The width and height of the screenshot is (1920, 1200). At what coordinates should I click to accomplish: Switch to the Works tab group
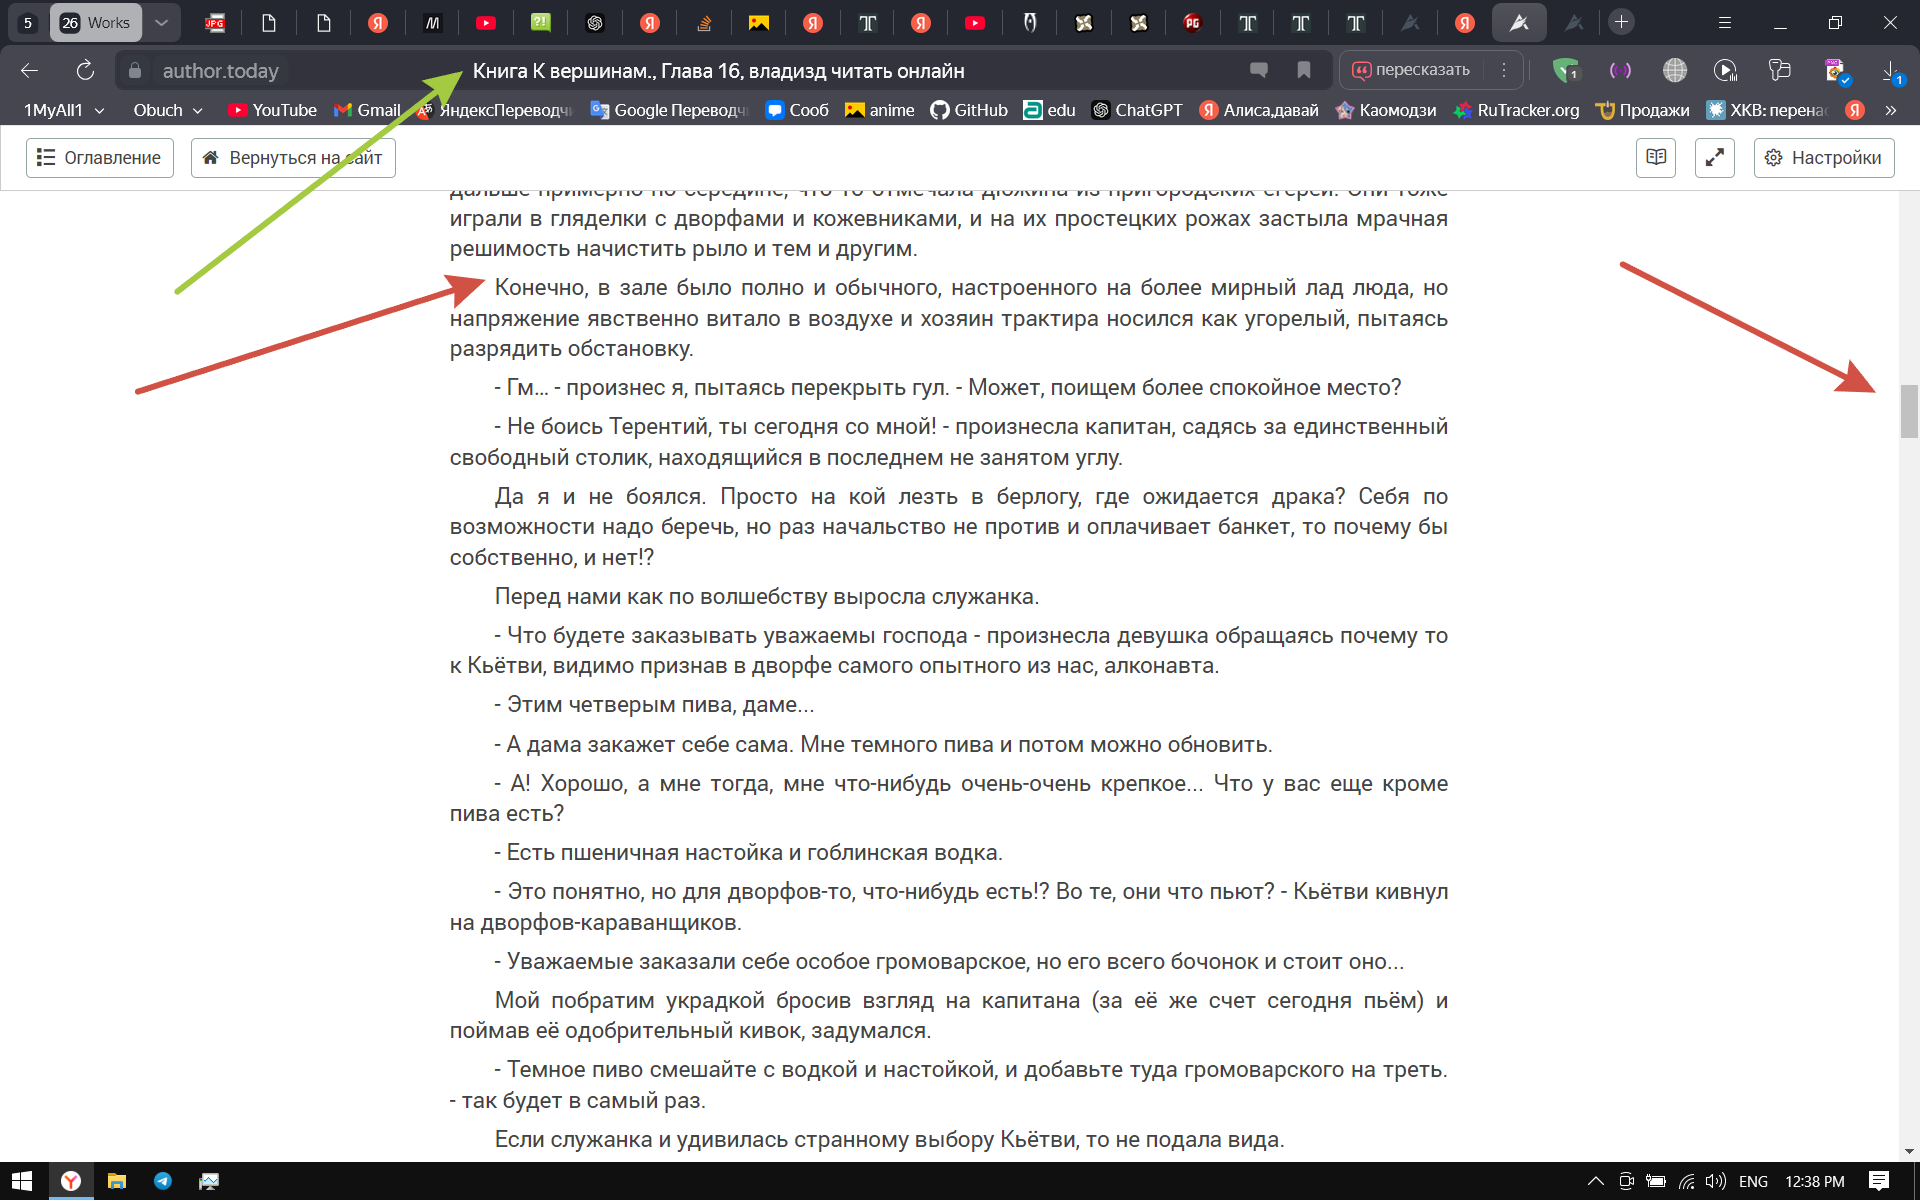(96, 22)
